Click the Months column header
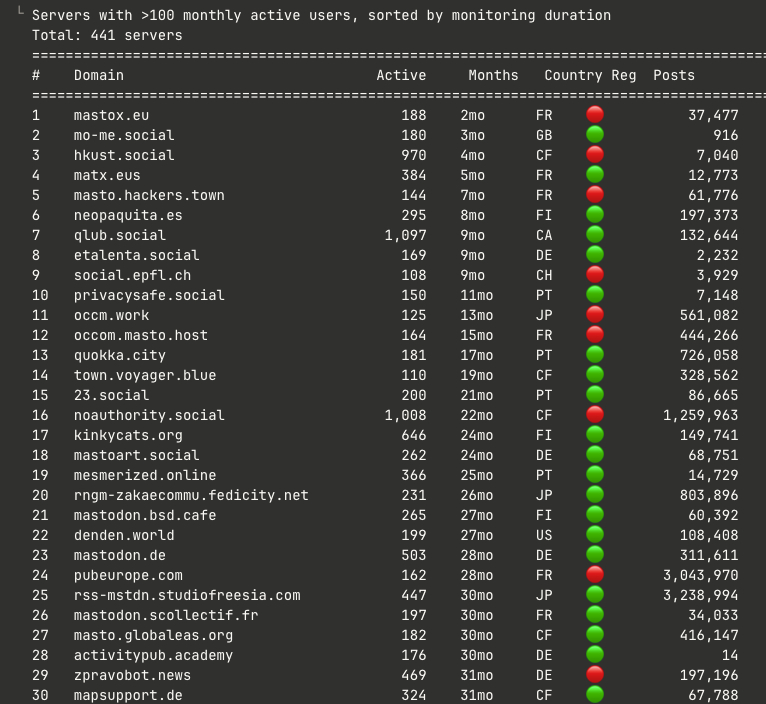 (x=493, y=75)
